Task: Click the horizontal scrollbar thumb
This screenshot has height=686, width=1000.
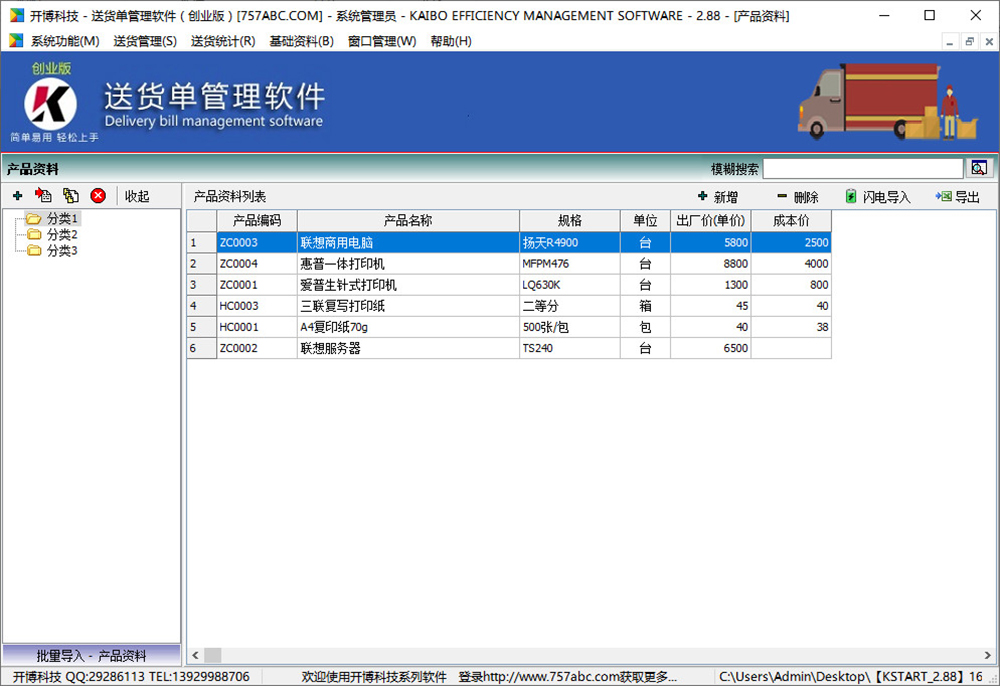Action: (212, 655)
